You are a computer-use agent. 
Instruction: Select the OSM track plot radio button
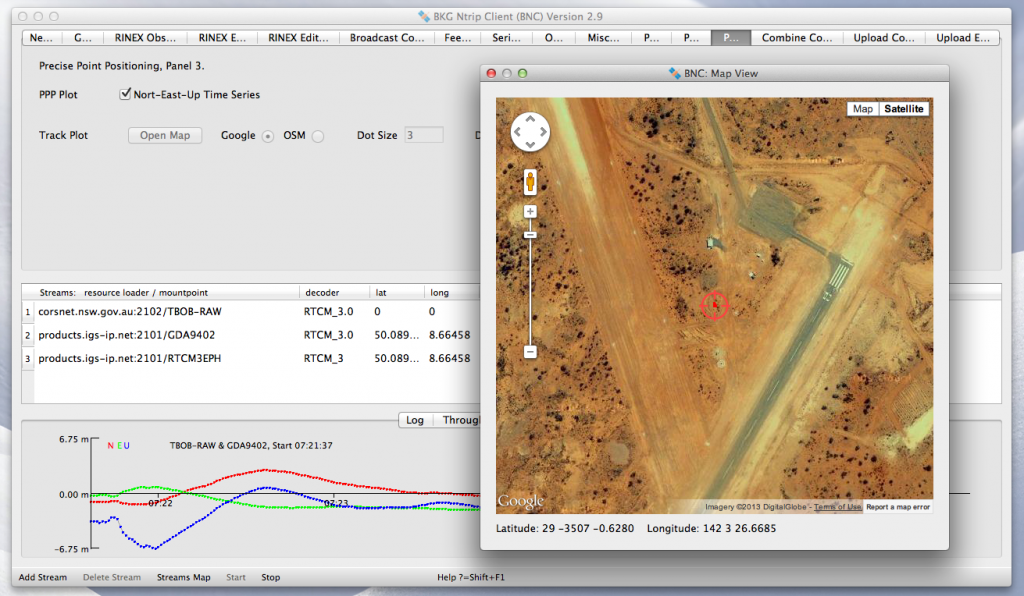[318, 136]
